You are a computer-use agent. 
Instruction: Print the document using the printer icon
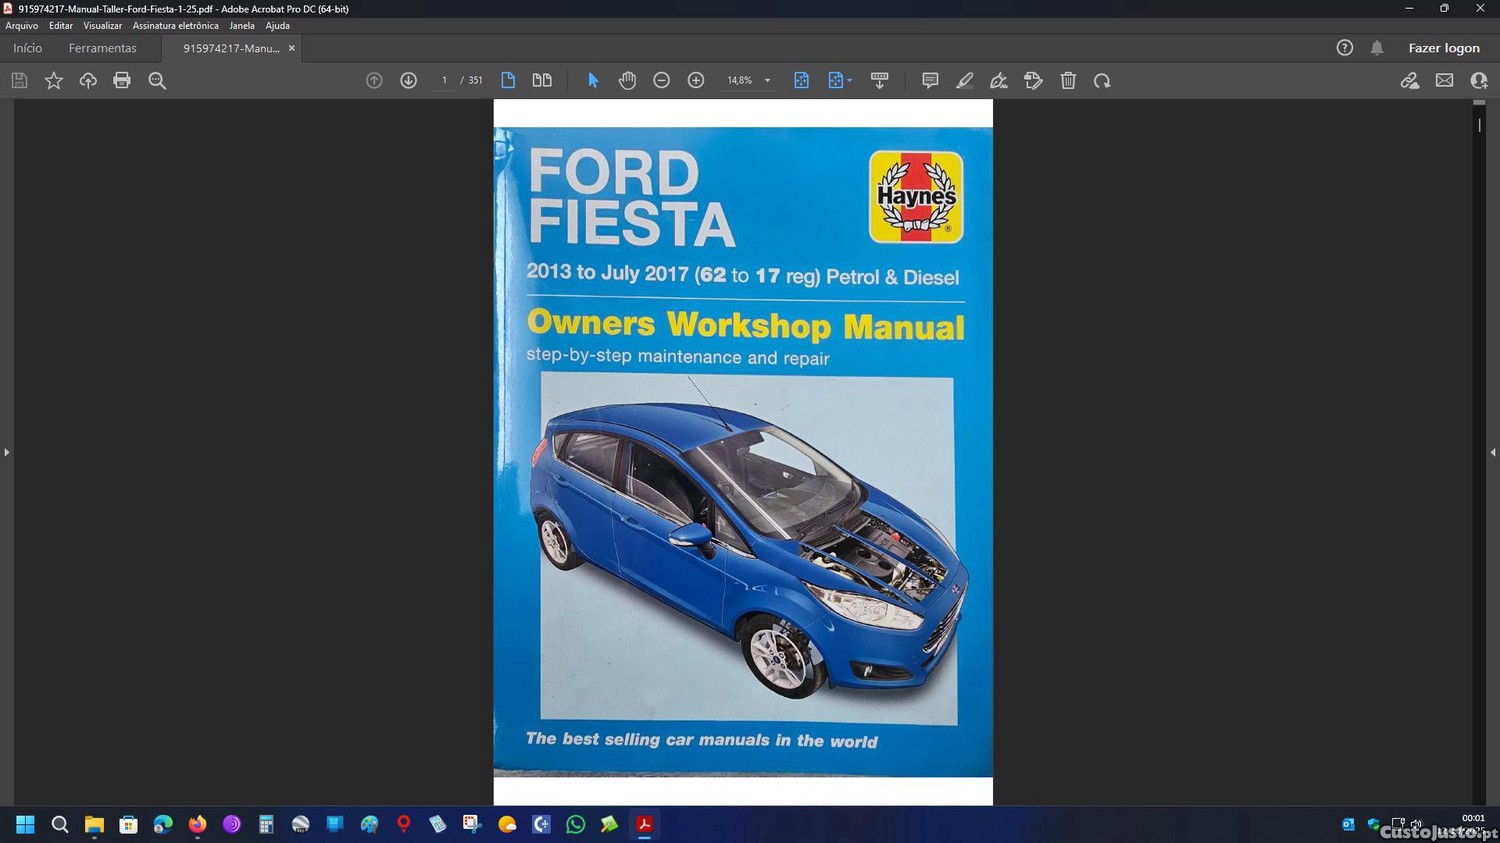point(122,81)
